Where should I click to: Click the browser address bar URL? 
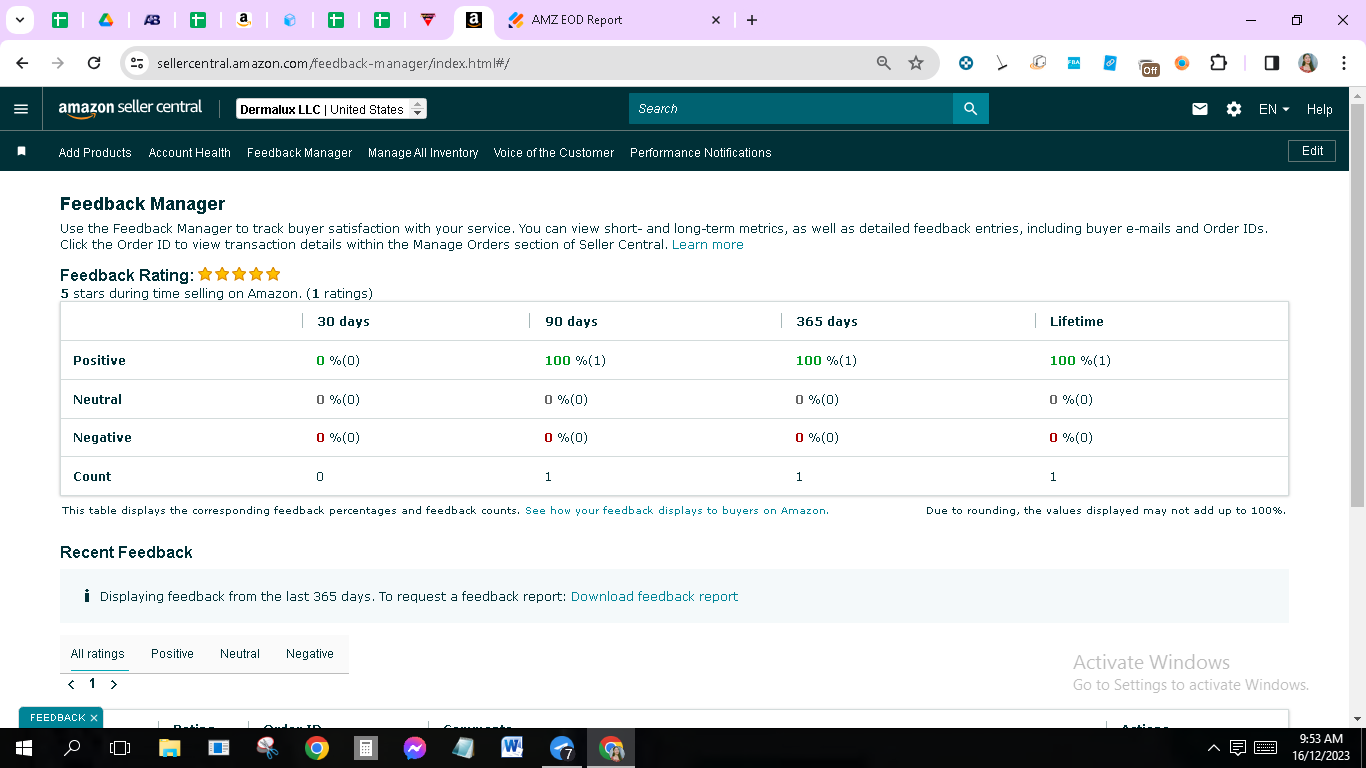click(333, 63)
